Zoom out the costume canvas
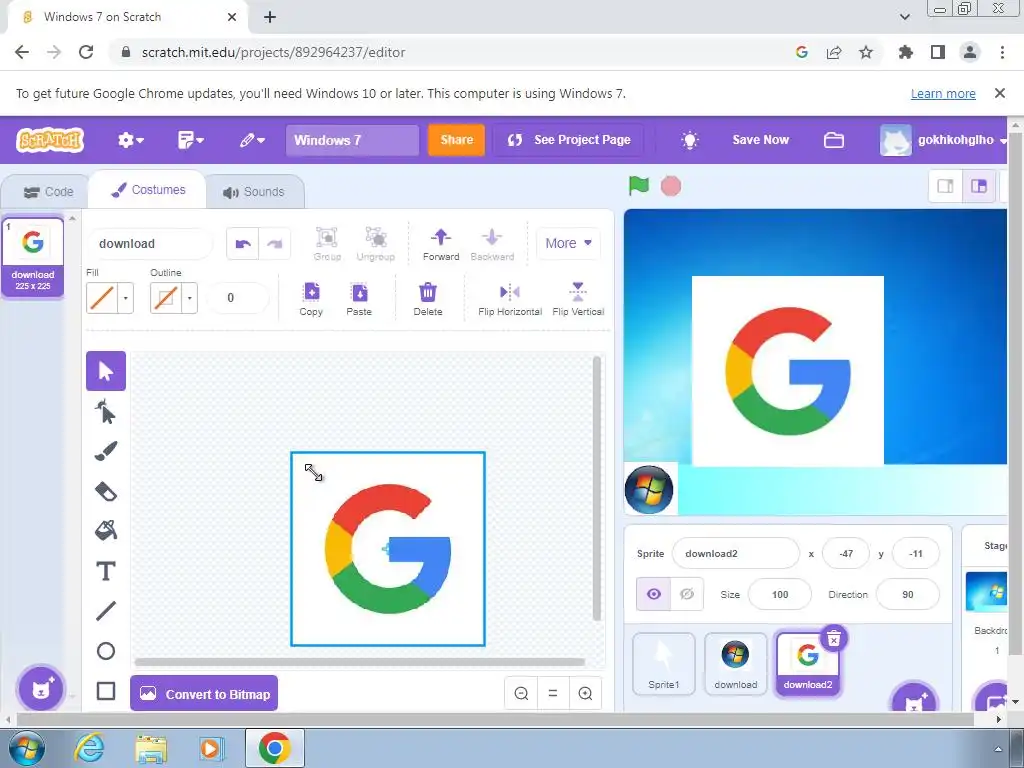1024x768 pixels. point(521,694)
